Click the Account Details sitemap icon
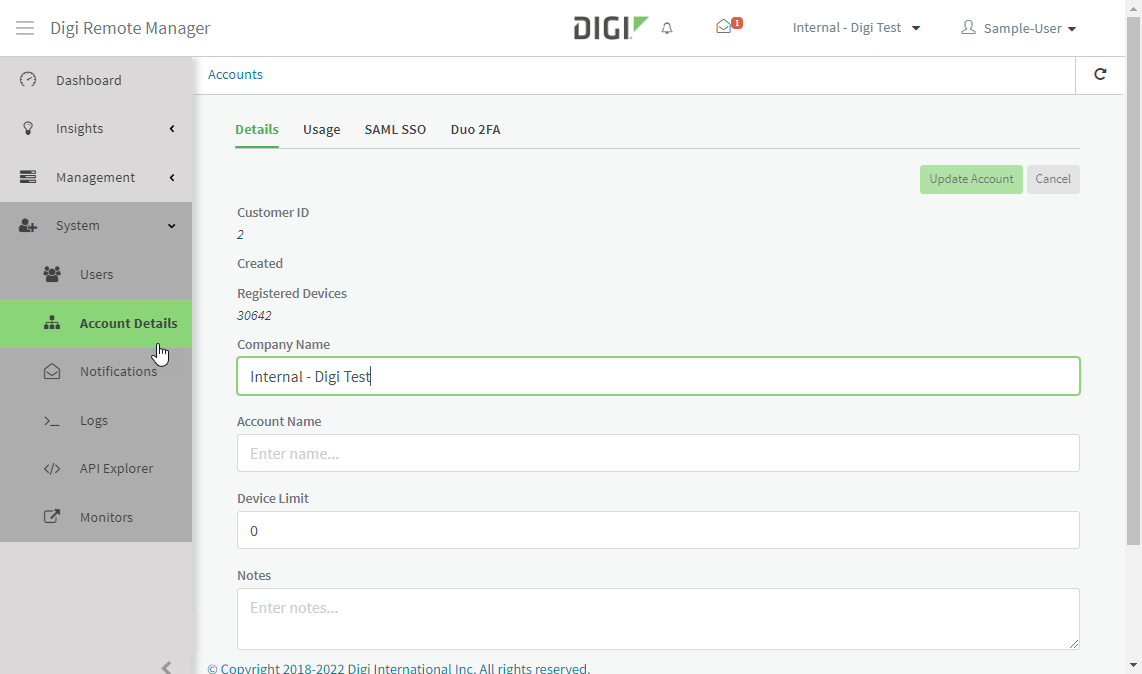 click(x=52, y=323)
